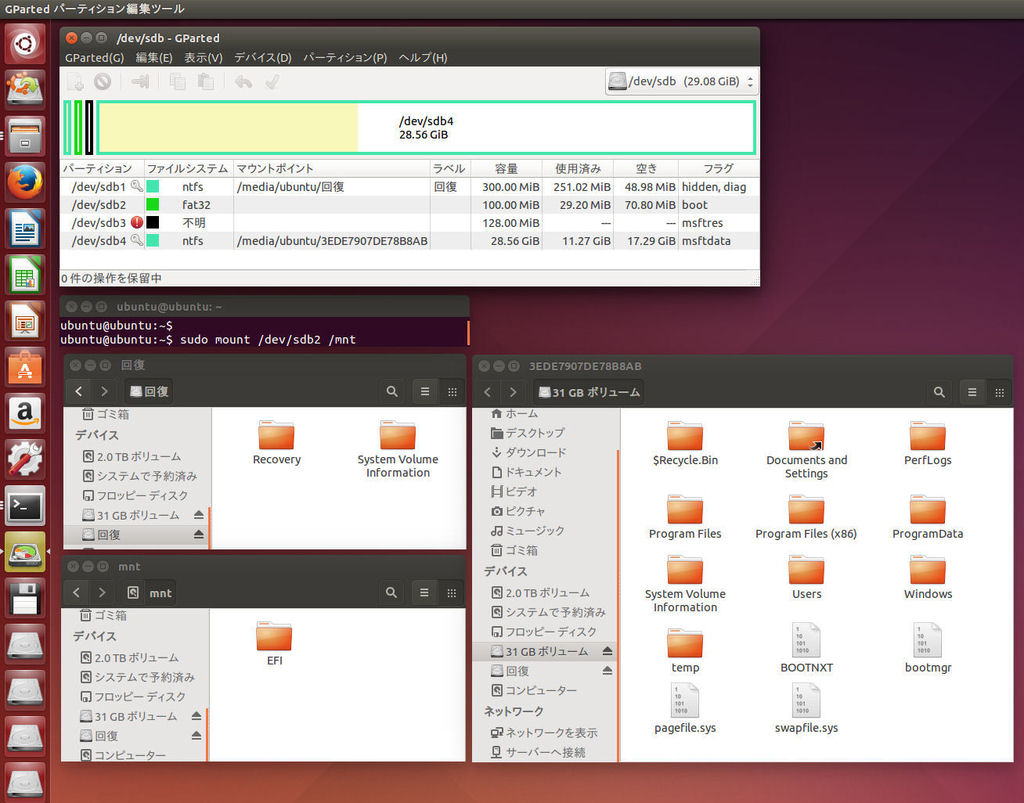The height and width of the screenshot is (803, 1024).
Task: Click the new partition icon in GParted toolbar
Action: [x=76, y=82]
